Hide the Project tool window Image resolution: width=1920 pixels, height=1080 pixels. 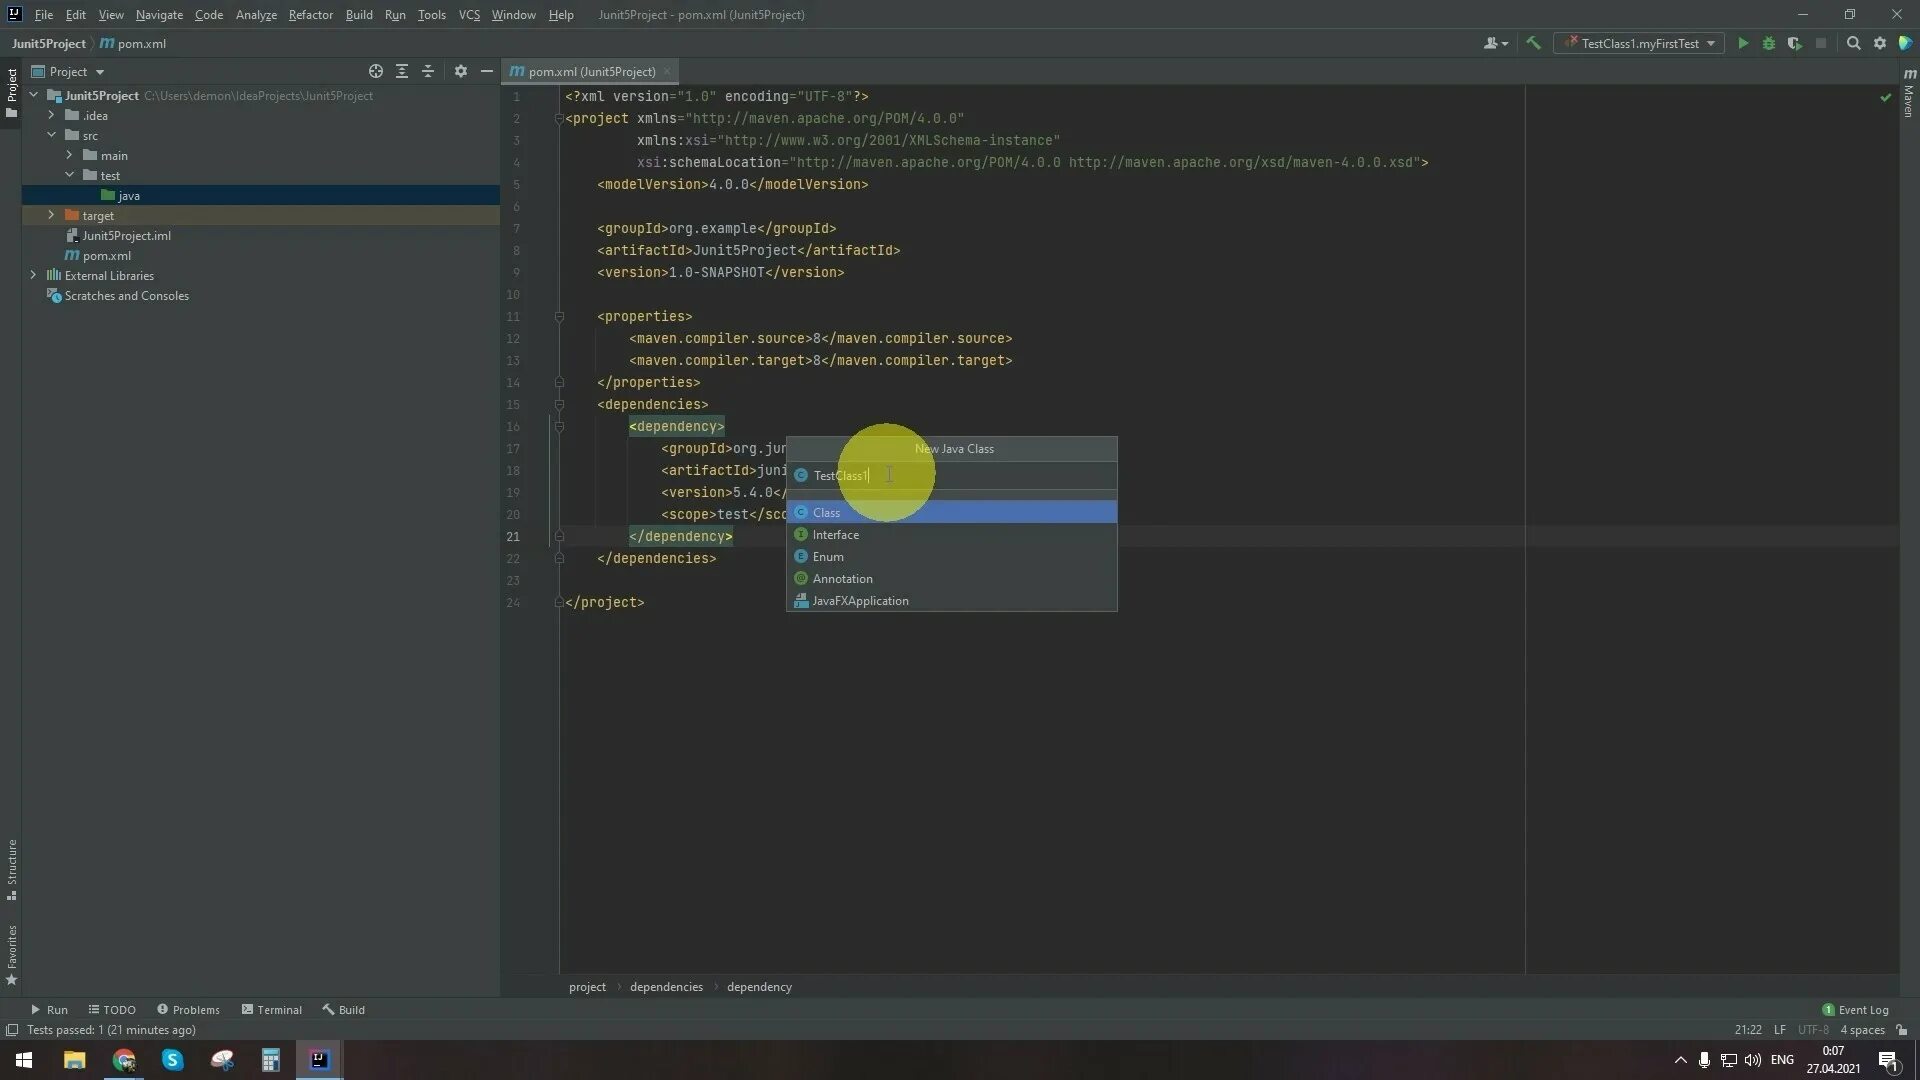point(486,71)
